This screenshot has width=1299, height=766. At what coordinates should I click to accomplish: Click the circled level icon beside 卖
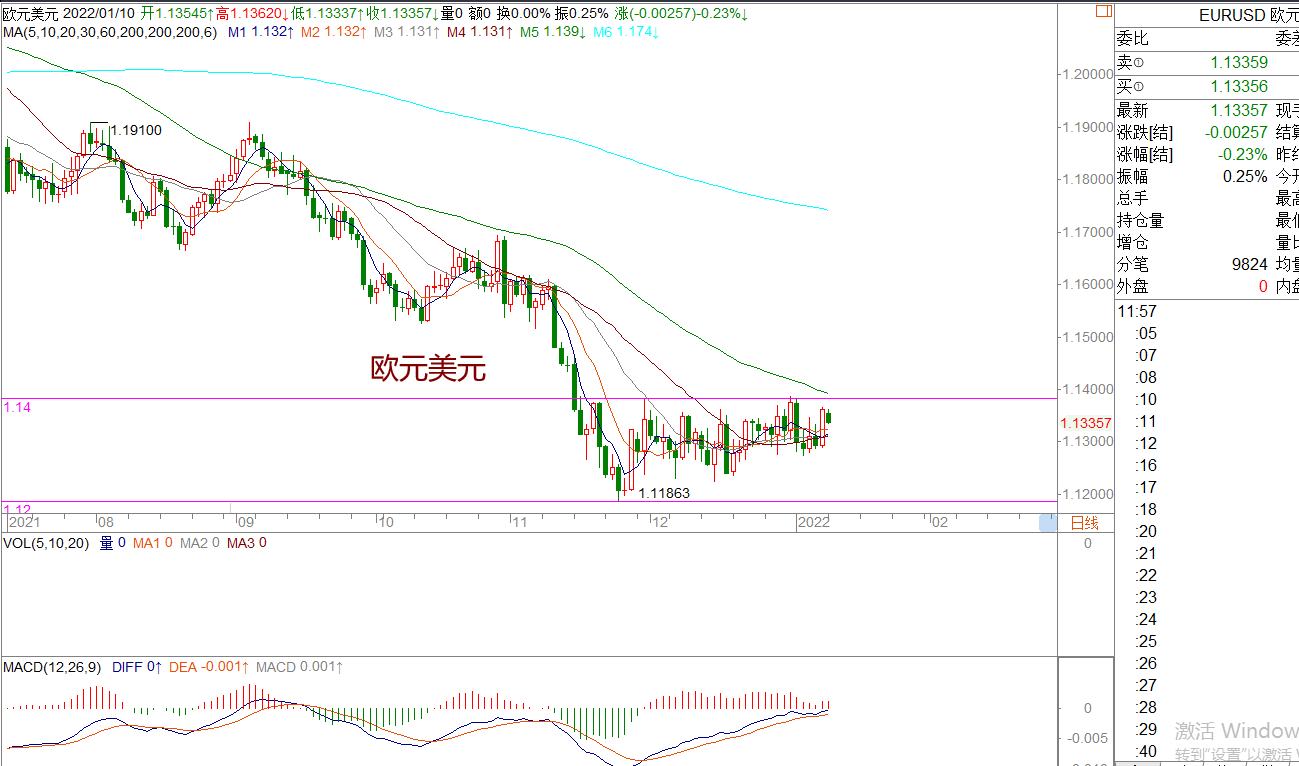coord(1138,63)
